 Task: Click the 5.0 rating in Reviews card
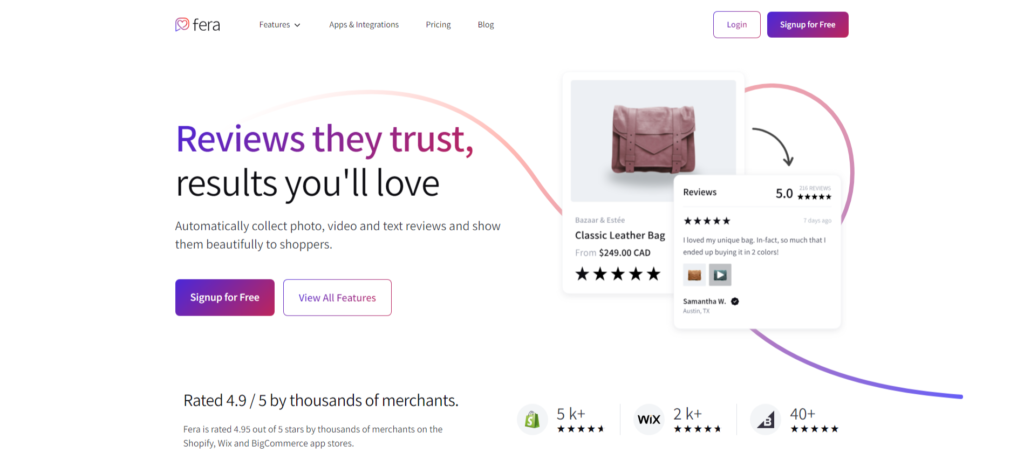pos(784,193)
